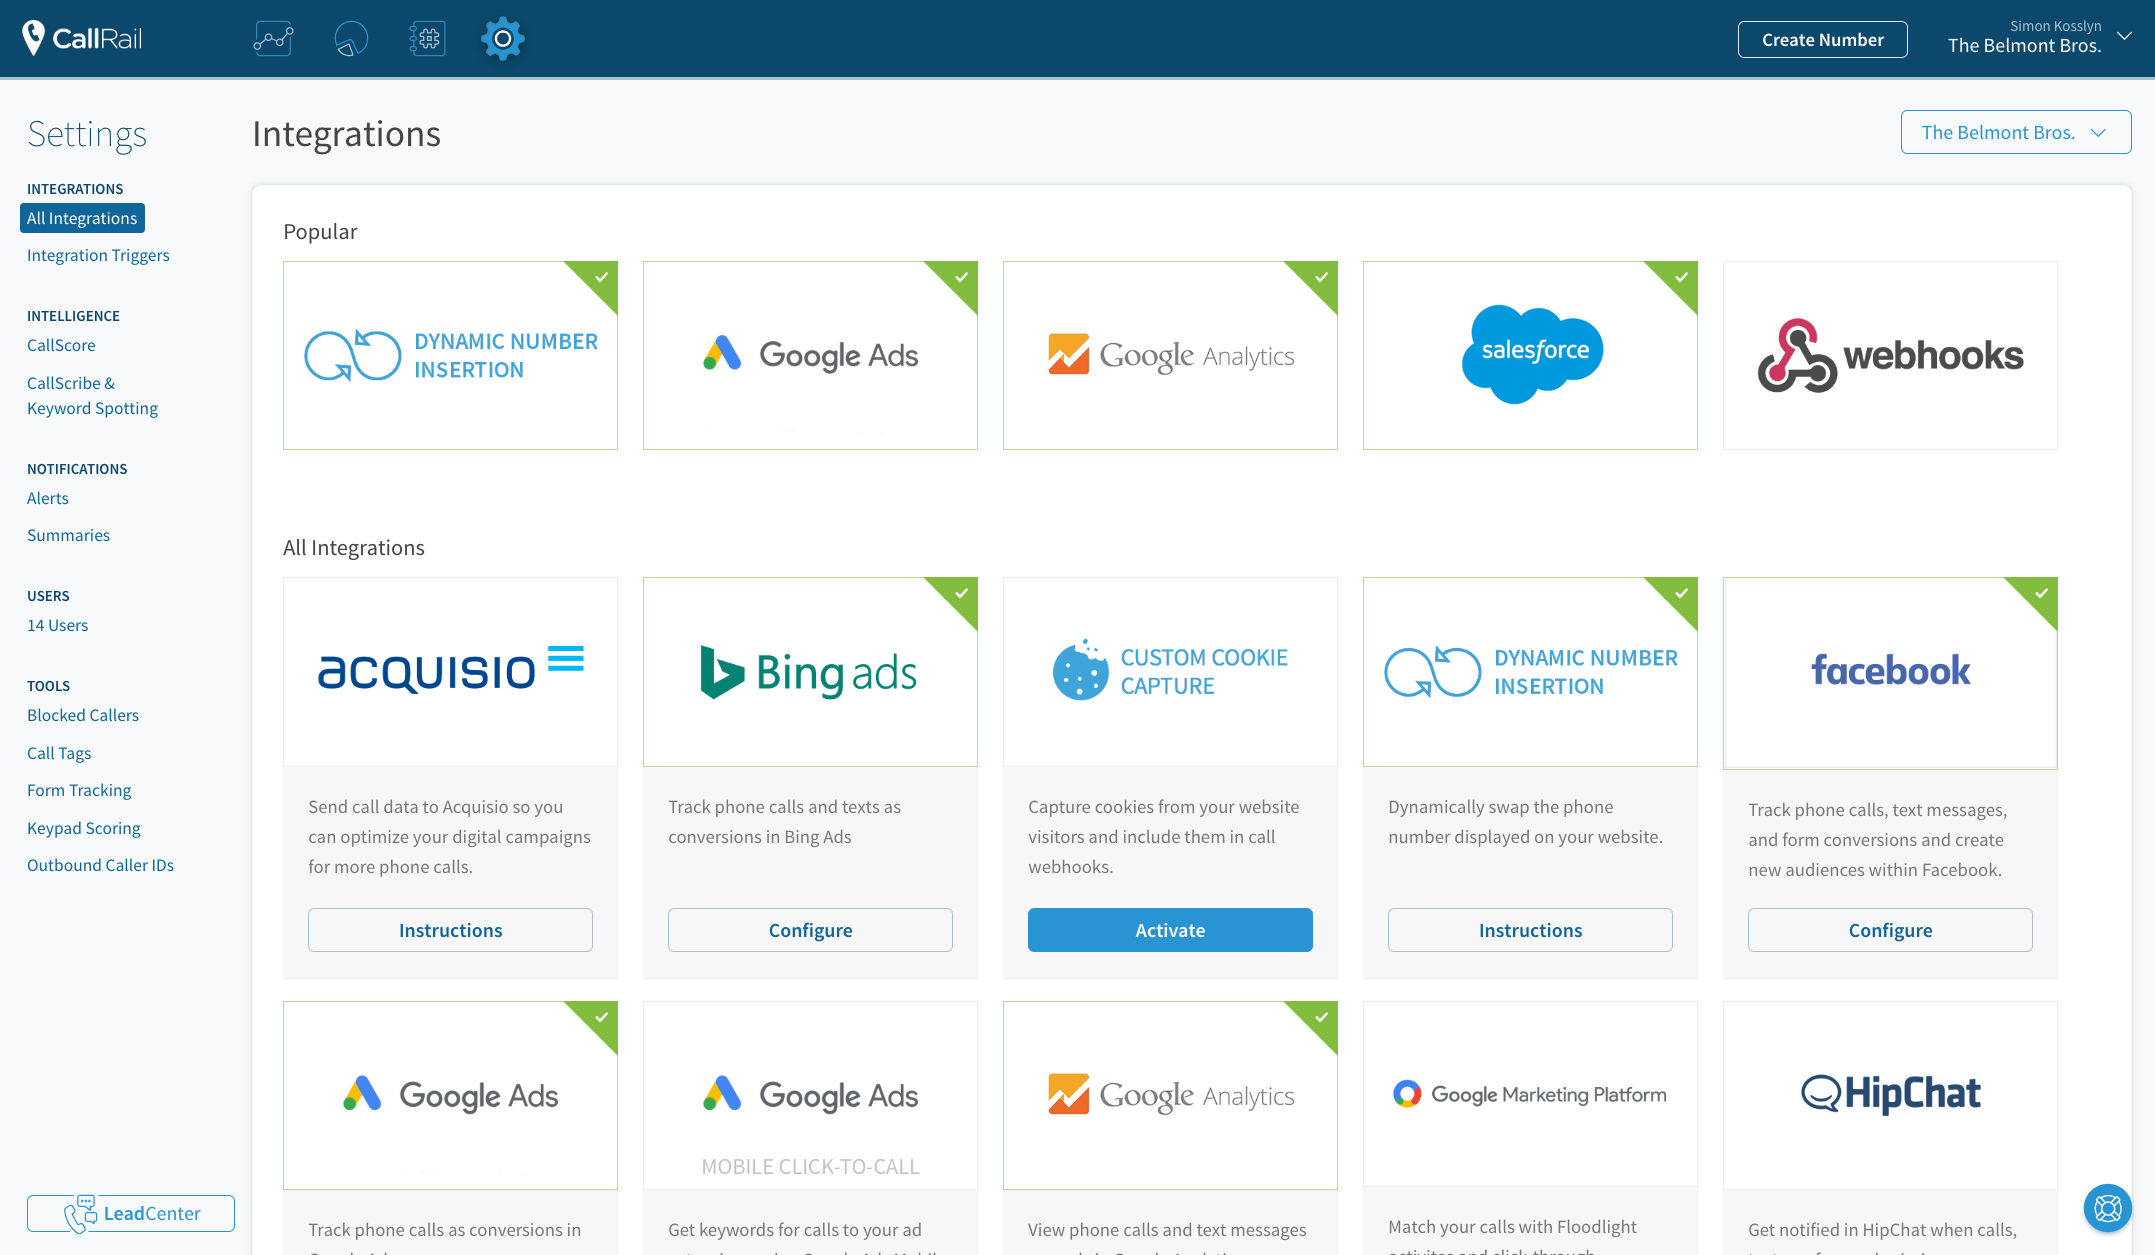This screenshot has width=2155, height=1255.
Task: Click green checkmark on popular Google Analytics tile
Action: click(x=1321, y=277)
